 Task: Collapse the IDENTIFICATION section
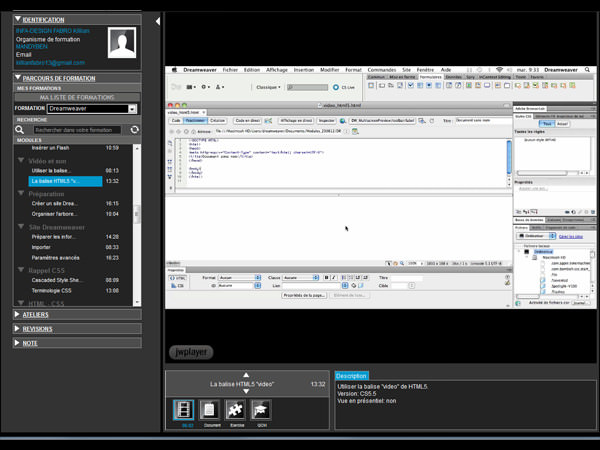click(18, 18)
